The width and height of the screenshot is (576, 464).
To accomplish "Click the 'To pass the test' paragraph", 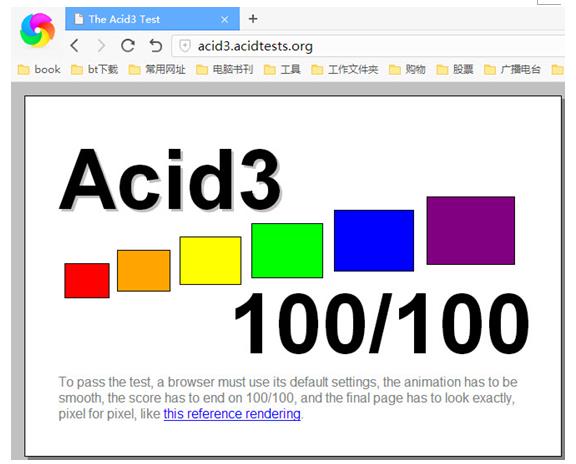I will (288, 398).
